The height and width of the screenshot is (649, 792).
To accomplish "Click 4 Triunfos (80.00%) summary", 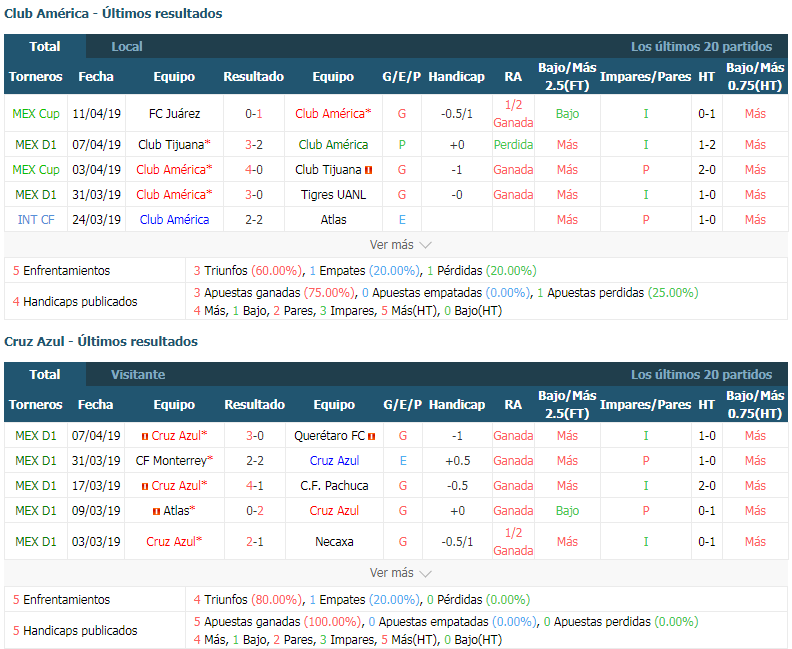I will coord(248,600).
